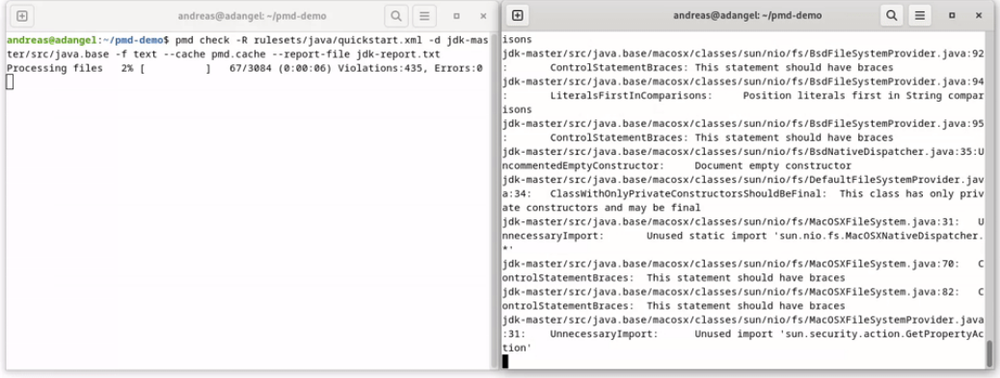Click the MacOSXFileSystem.java:31 line
This screenshot has height=378, width=1000.
coord(743,222)
